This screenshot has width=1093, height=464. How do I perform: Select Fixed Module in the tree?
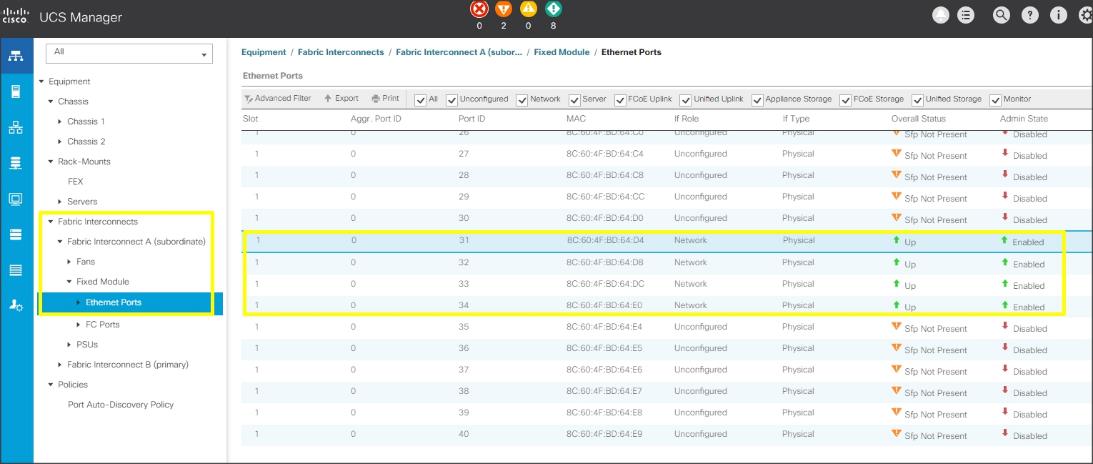click(102, 282)
